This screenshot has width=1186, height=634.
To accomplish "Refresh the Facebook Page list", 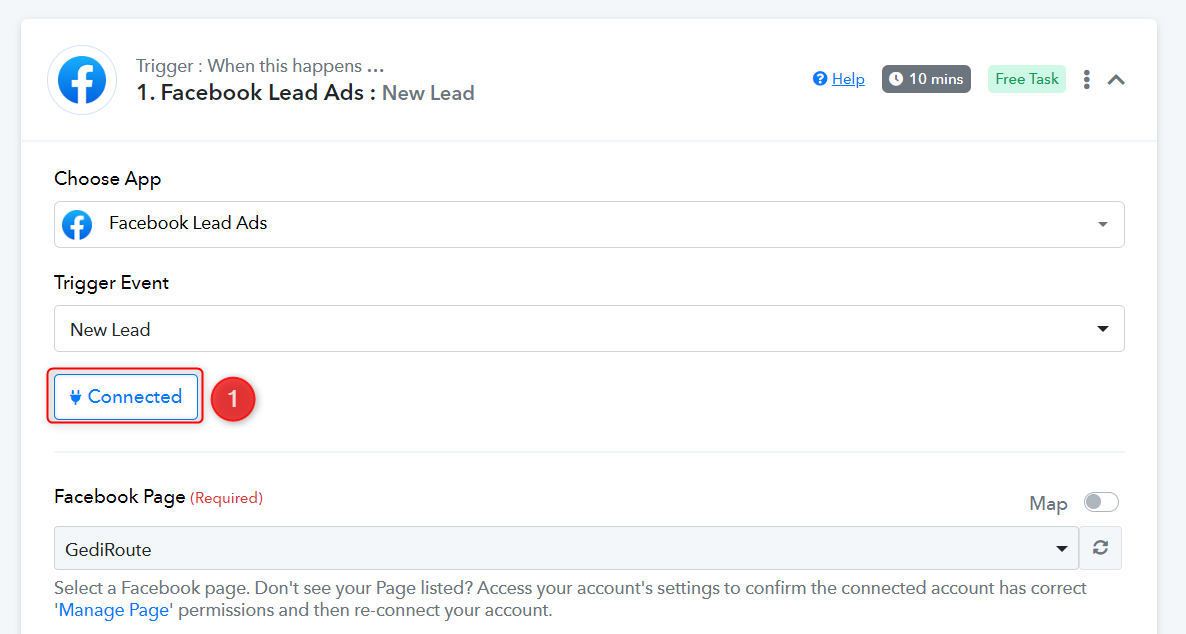I will click(x=1101, y=548).
